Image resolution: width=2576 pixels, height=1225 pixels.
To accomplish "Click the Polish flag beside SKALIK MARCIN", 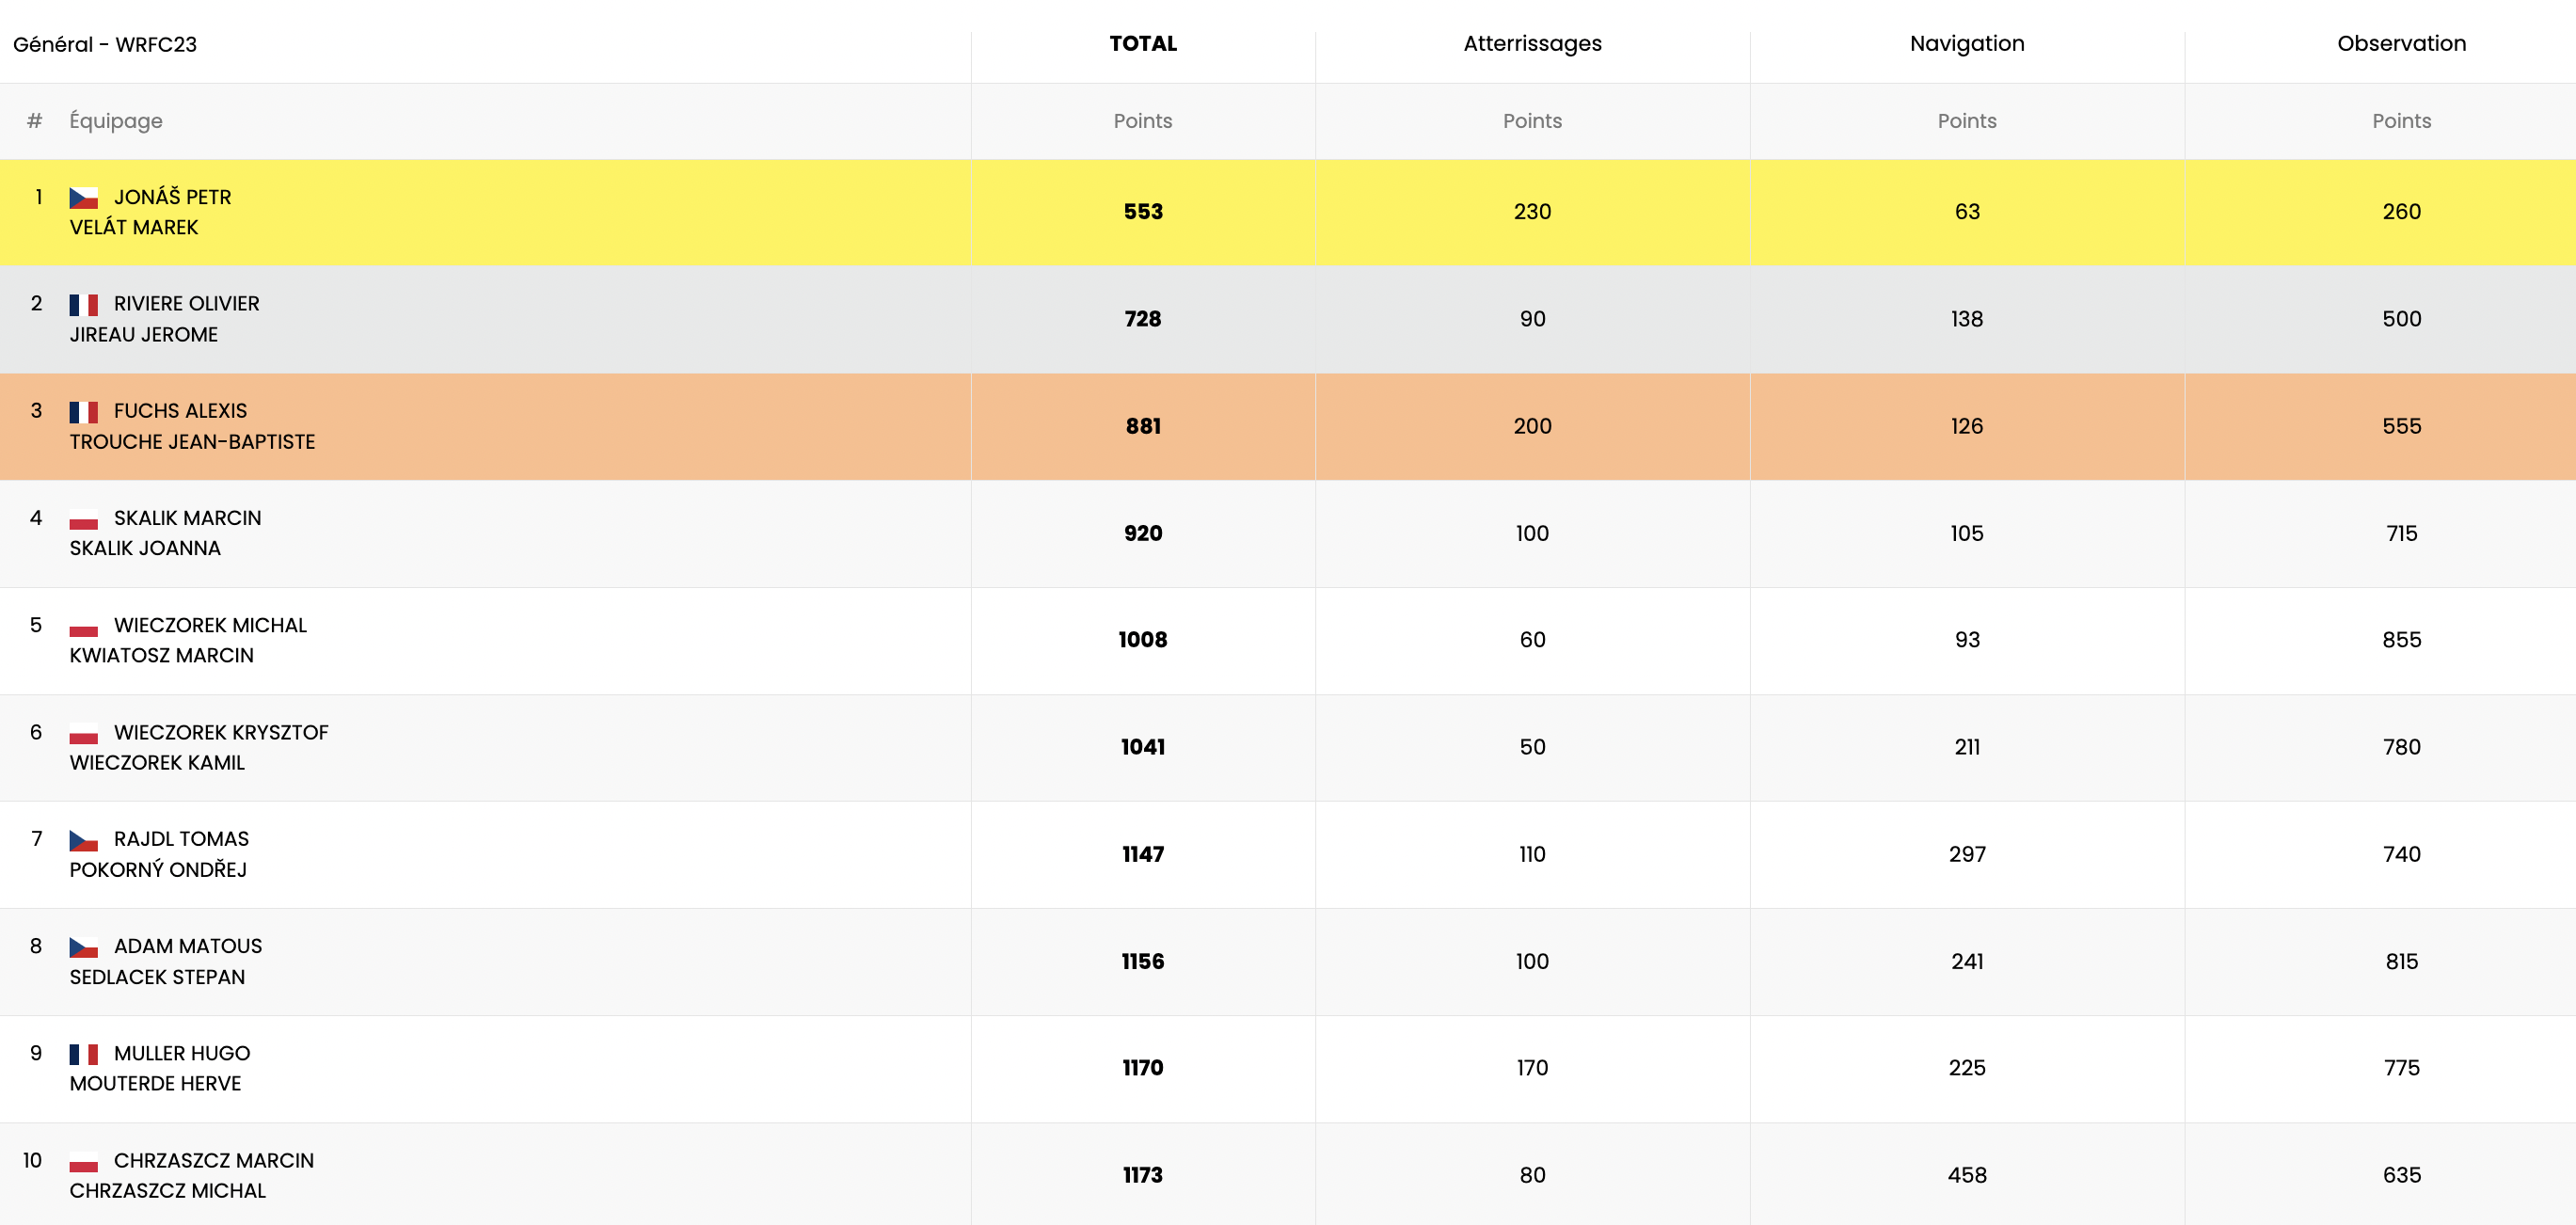I will coord(83,519).
